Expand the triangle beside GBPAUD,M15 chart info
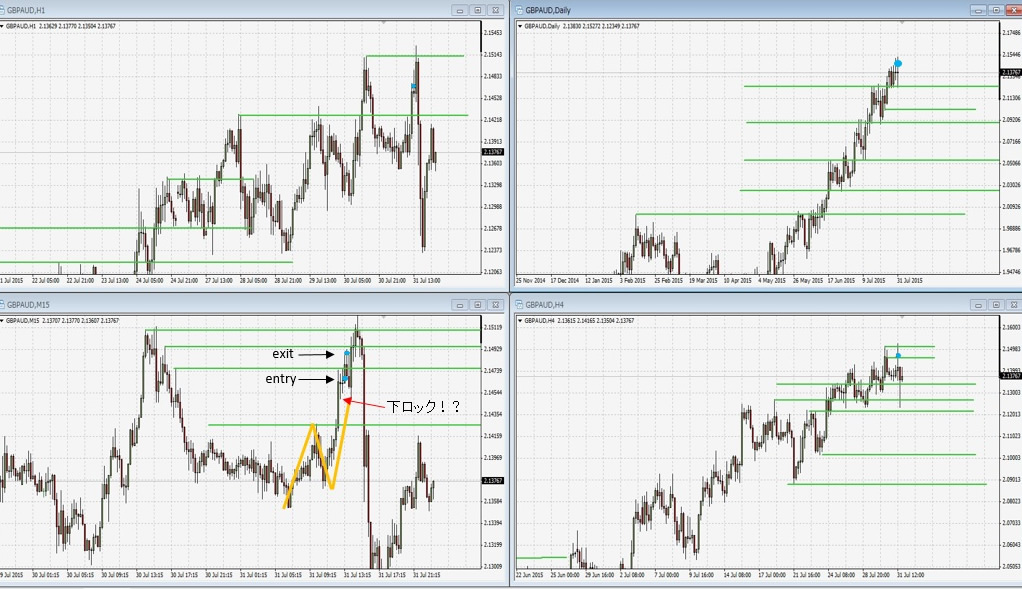Screen dimensions: 1022x589 (3, 320)
